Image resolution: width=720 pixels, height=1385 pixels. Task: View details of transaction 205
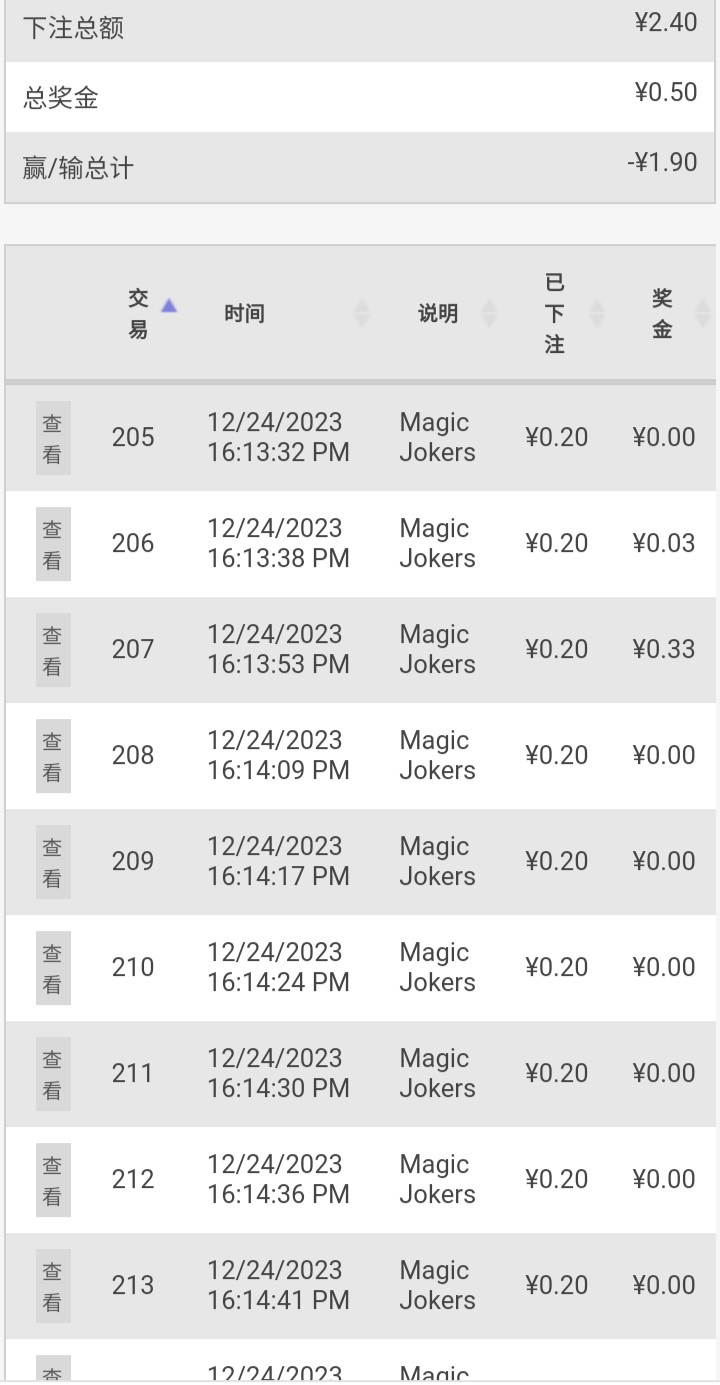pos(53,438)
